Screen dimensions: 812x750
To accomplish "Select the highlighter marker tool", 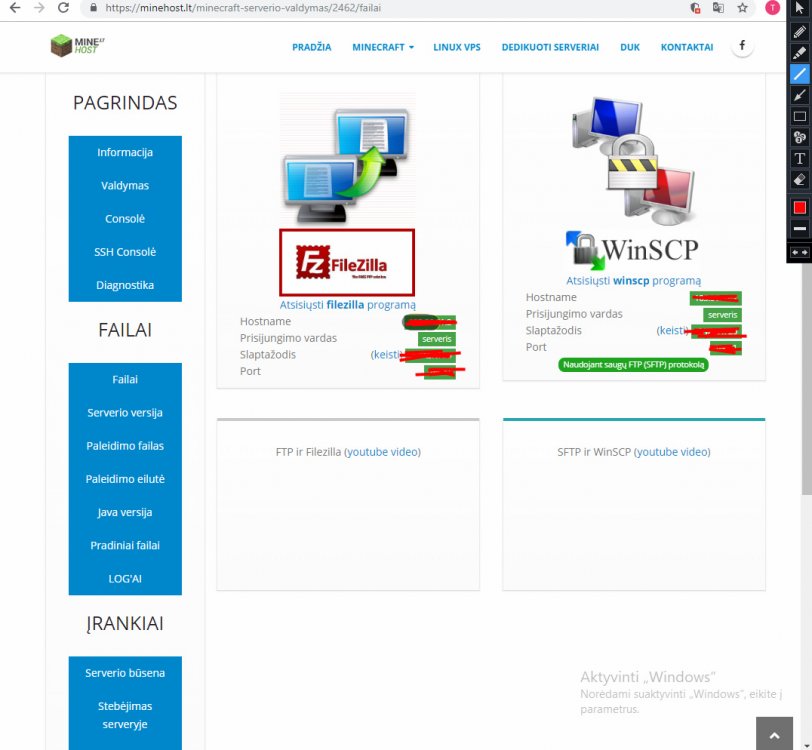I will click(x=800, y=52).
